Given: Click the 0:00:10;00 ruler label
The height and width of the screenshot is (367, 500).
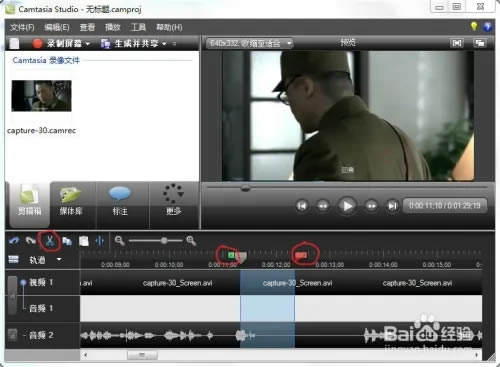Looking at the screenshot, I should (169, 265).
